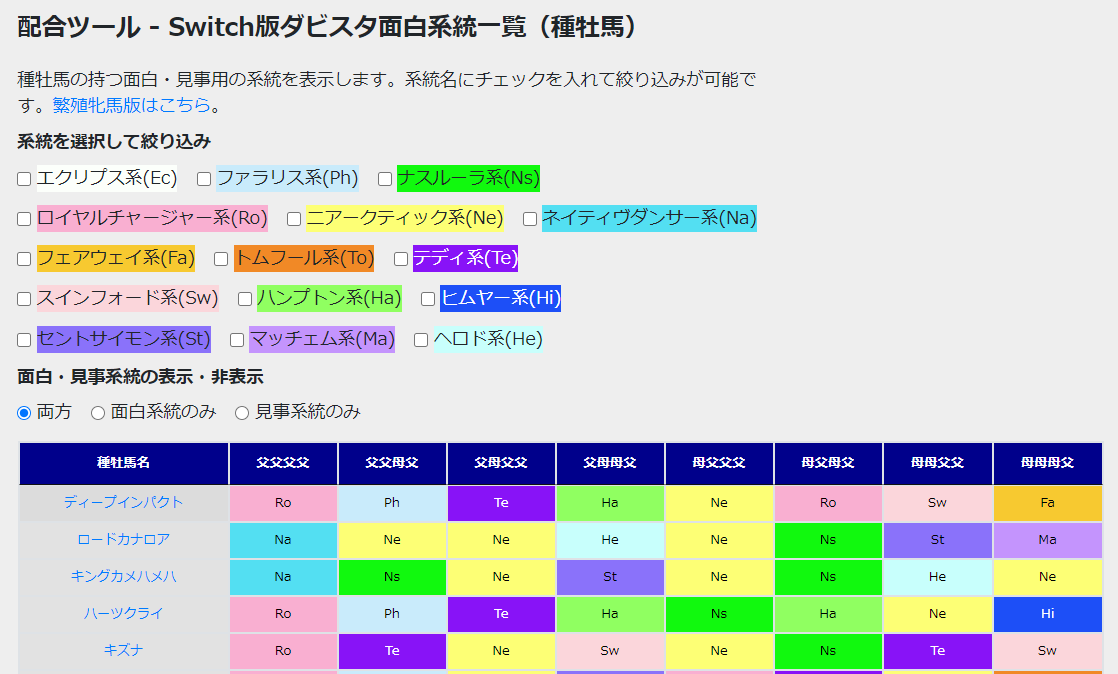Click the Ro cell in キズナ row
This screenshot has width=1118, height=674.
click(x=283, y=651)
